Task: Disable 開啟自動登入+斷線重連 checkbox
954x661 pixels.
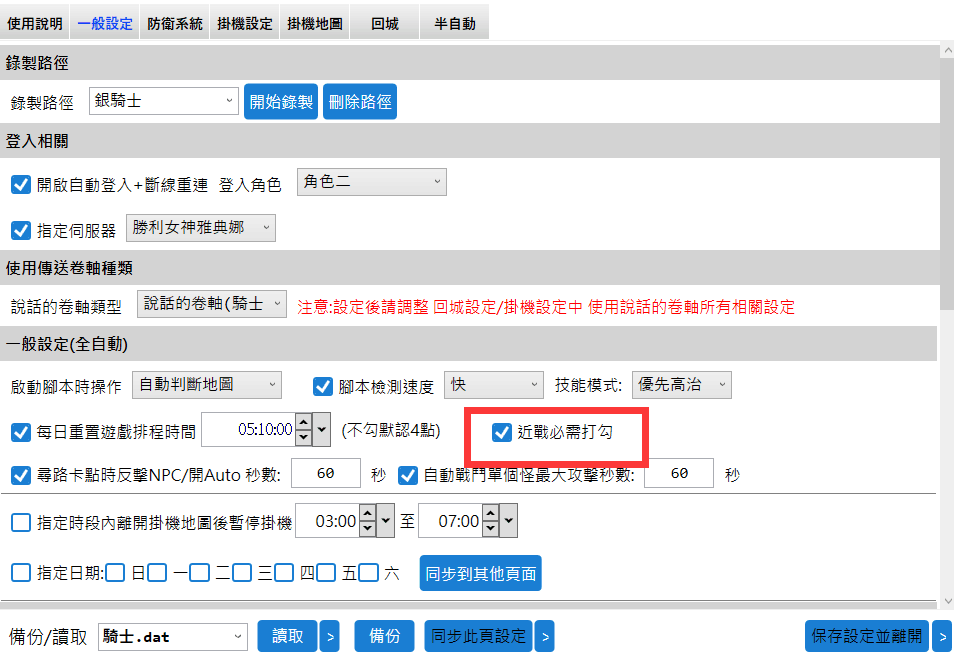Action: tap(20, 184)
